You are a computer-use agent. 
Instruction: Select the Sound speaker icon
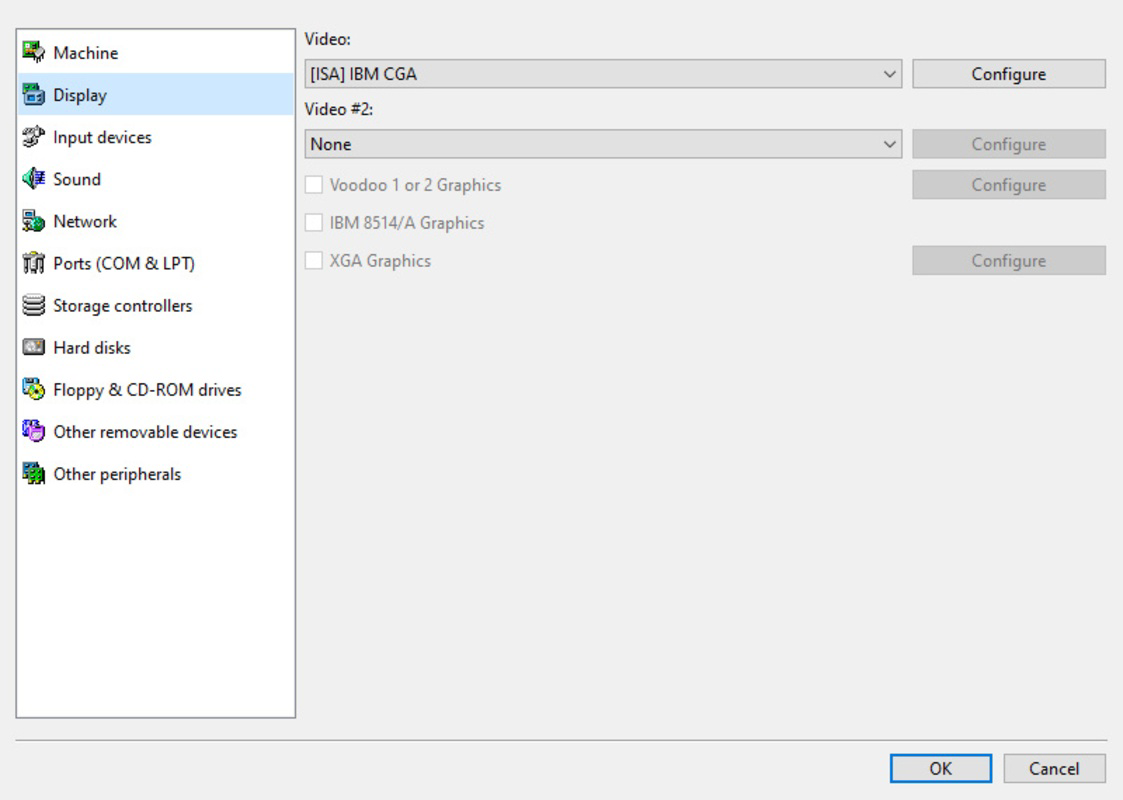point(34,179)
